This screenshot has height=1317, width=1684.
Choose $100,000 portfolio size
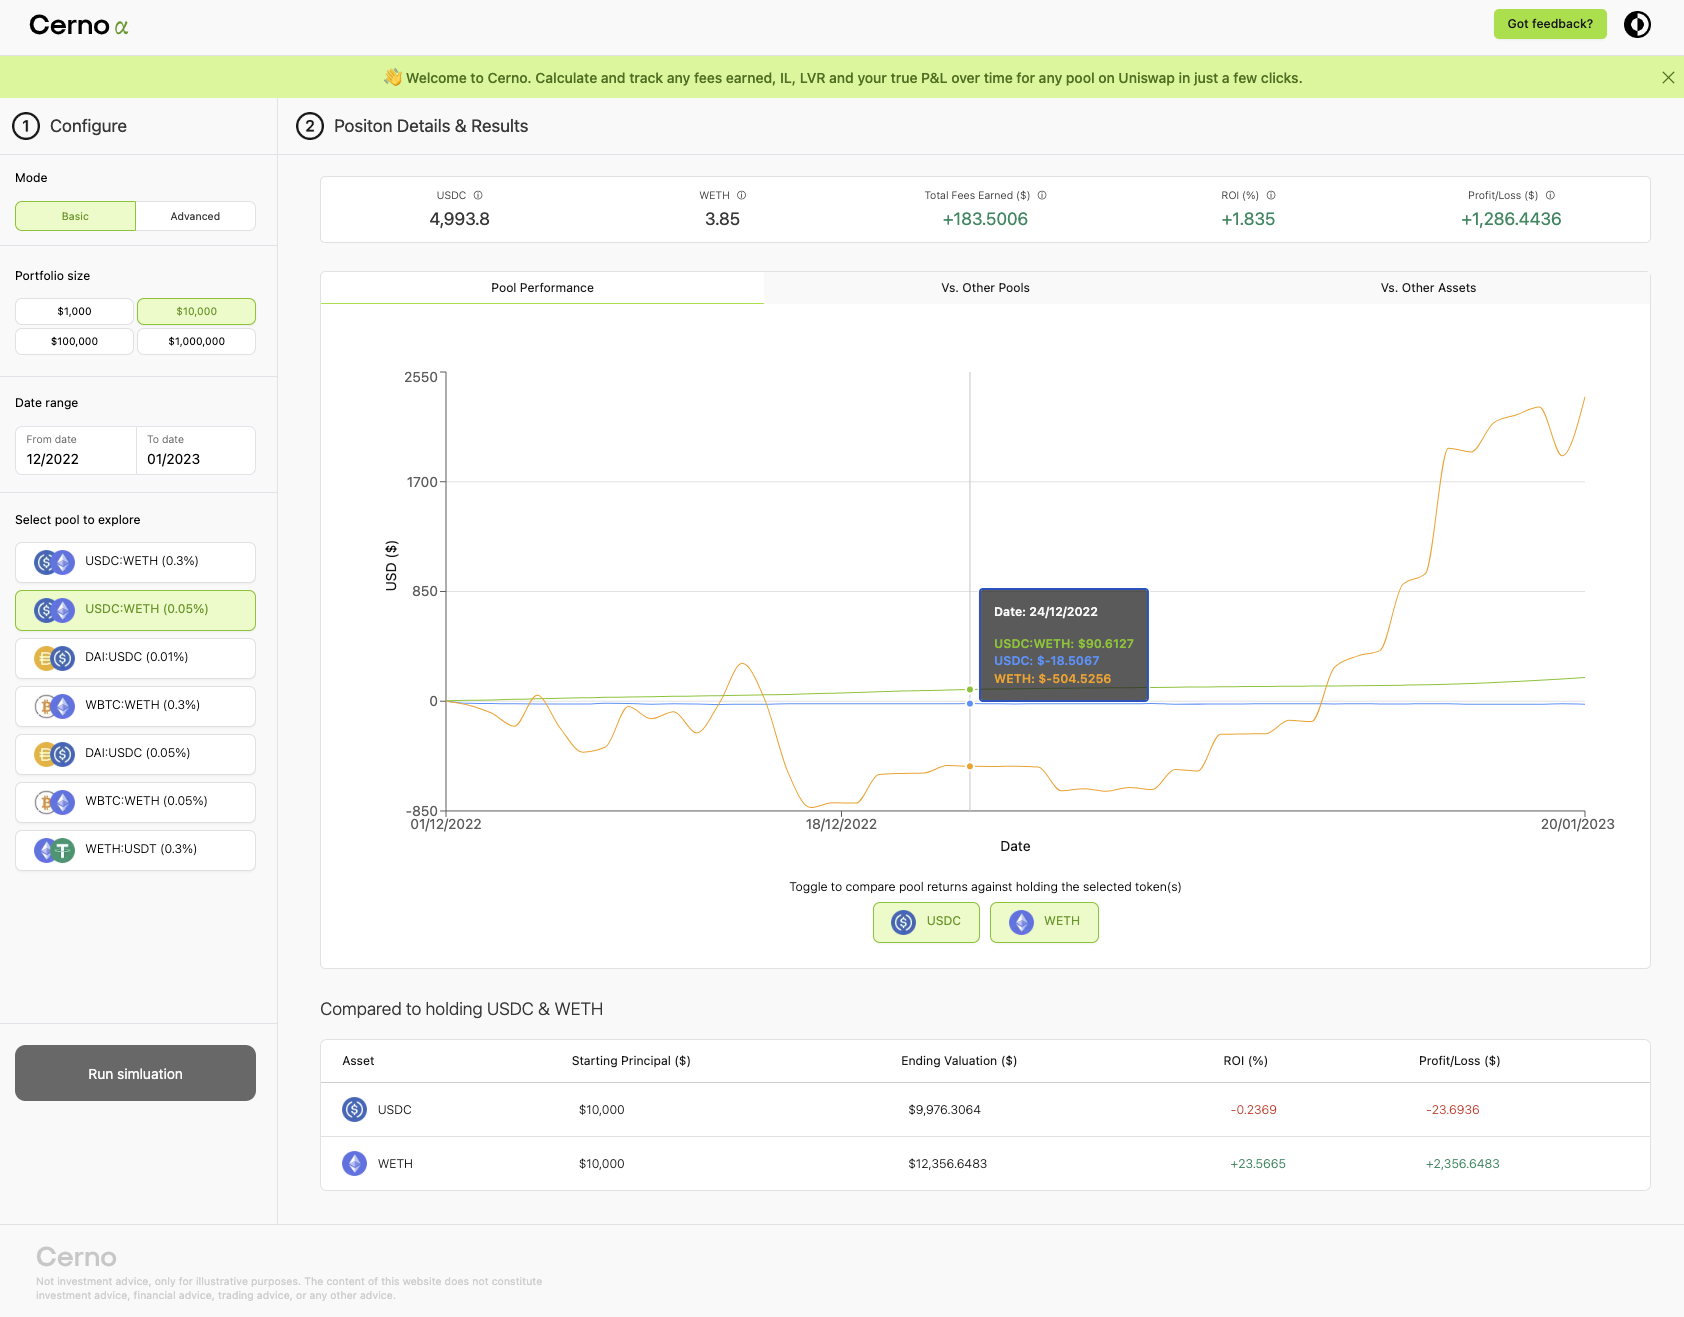pos(74,341)
